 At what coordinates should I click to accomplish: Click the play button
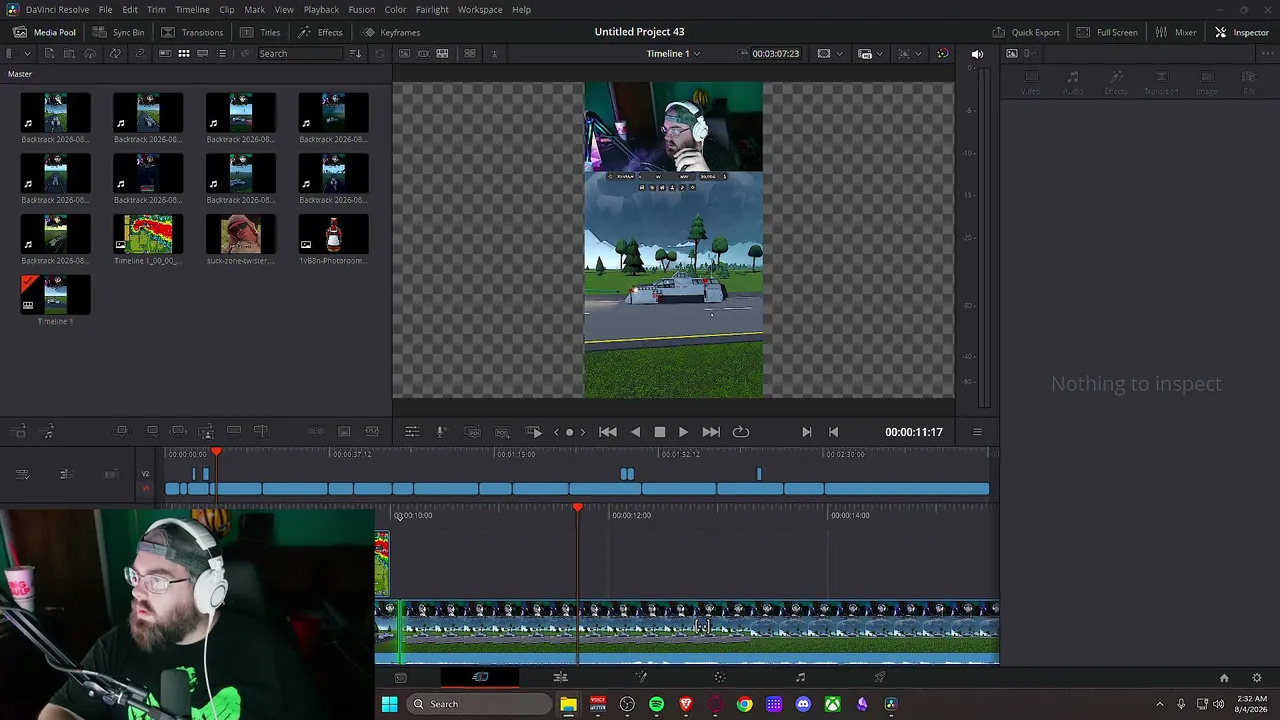(x=683, y=432)
